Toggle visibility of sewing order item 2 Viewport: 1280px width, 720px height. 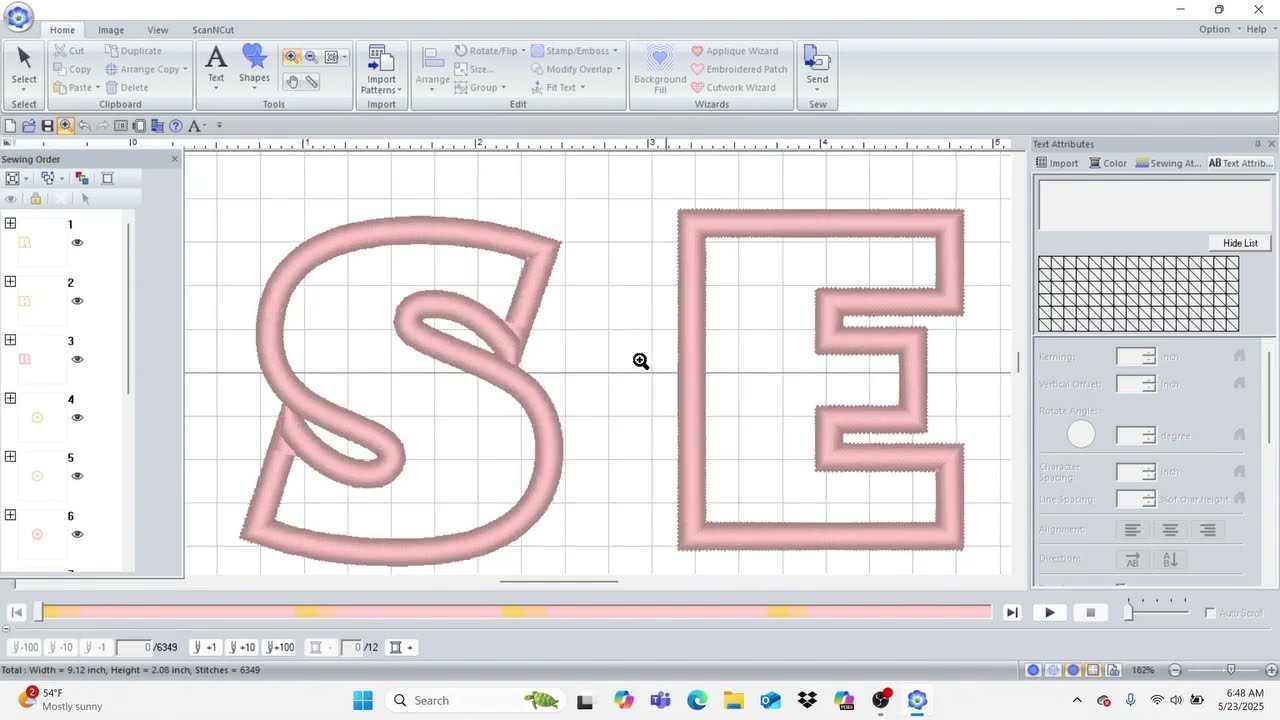tap(77, 301)
